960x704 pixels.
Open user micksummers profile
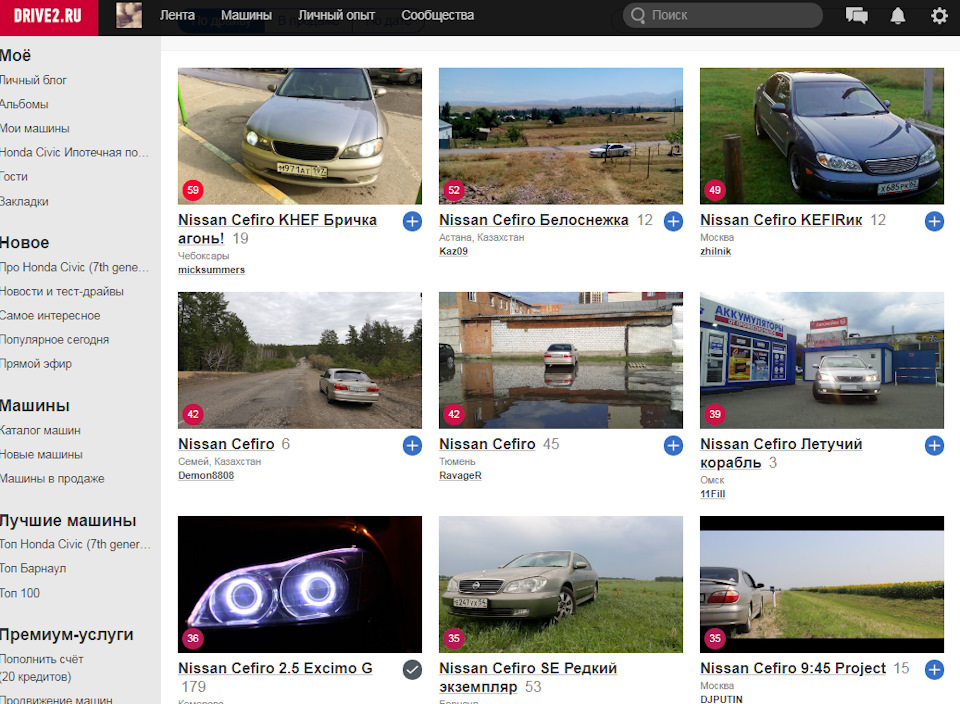point(211,270)
